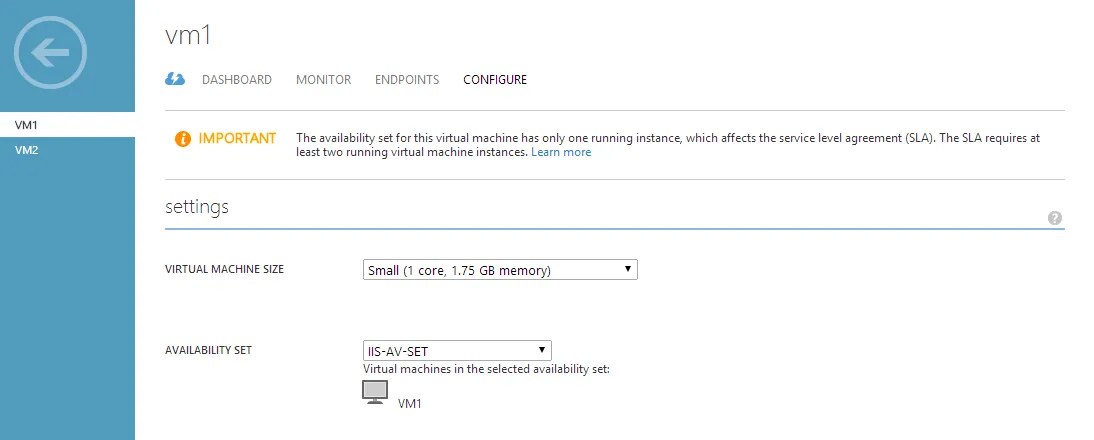Open the Monitor tab
This screenshot has width=1094, height=440.
click(323, 79)
